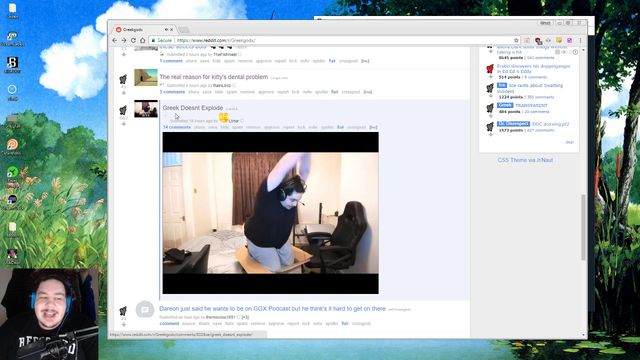Click the 'clear' link in sidebar
Image resolution: width=640 pixels, height=360 pixels.
pos(569,142)
